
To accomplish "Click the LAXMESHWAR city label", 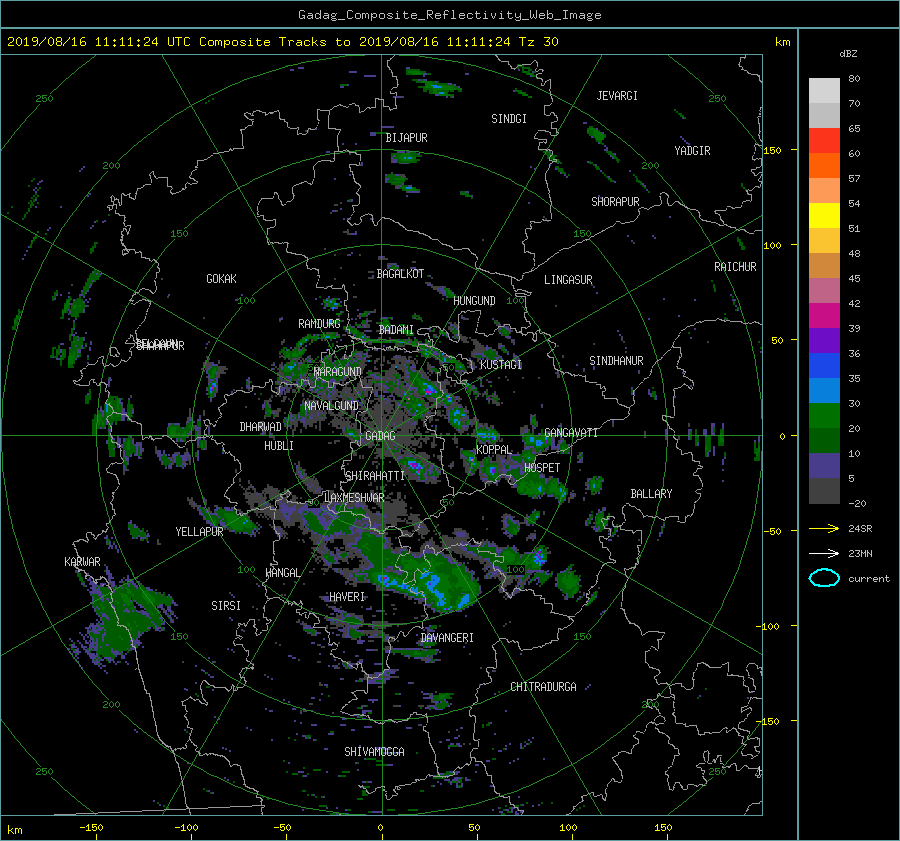I will click(354, 498).
